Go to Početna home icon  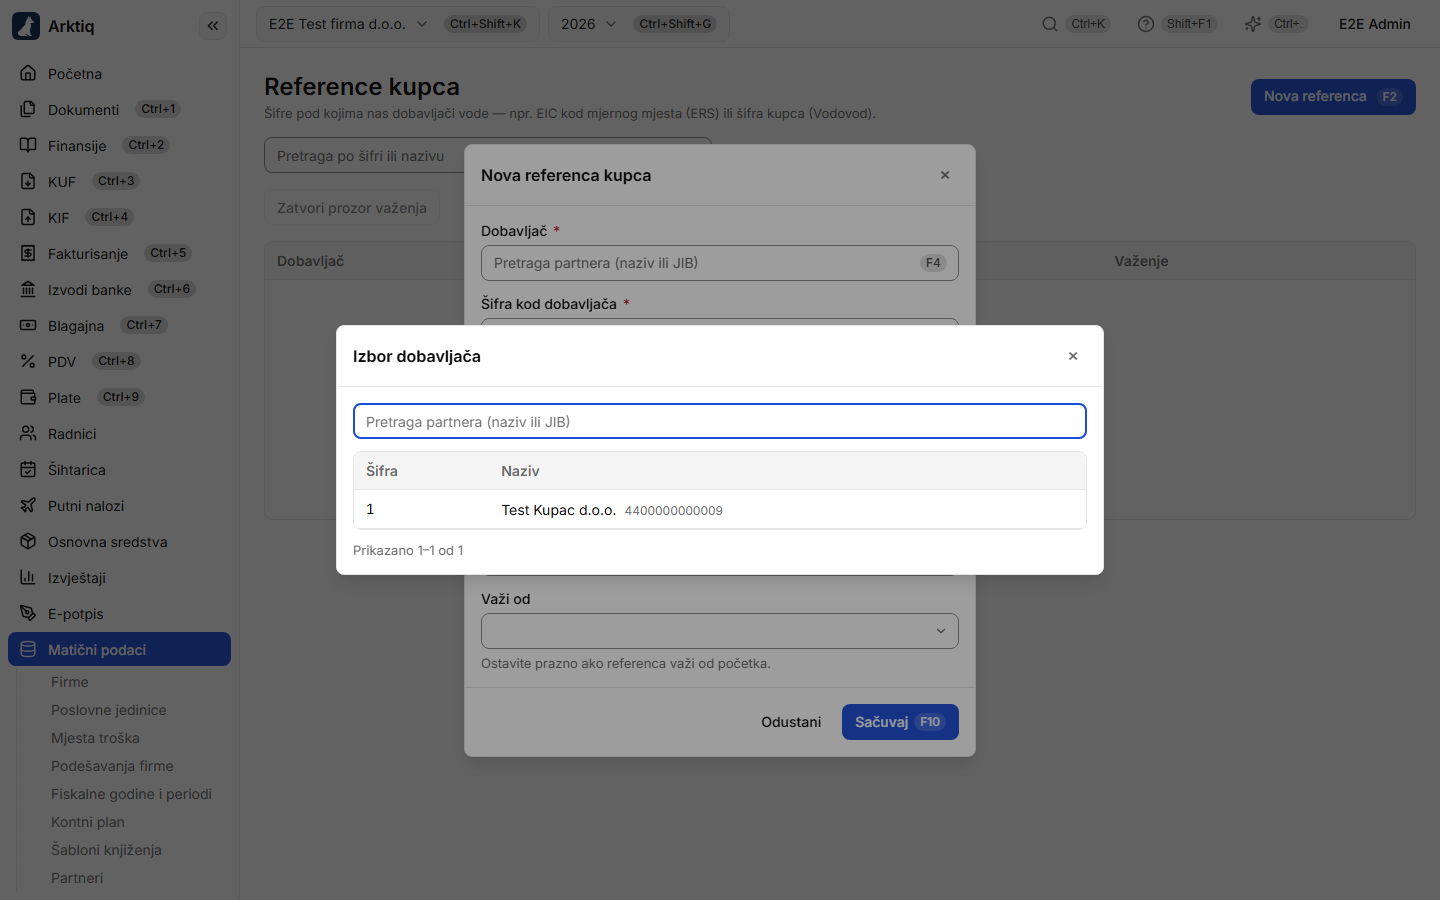[x=28, y=74]
